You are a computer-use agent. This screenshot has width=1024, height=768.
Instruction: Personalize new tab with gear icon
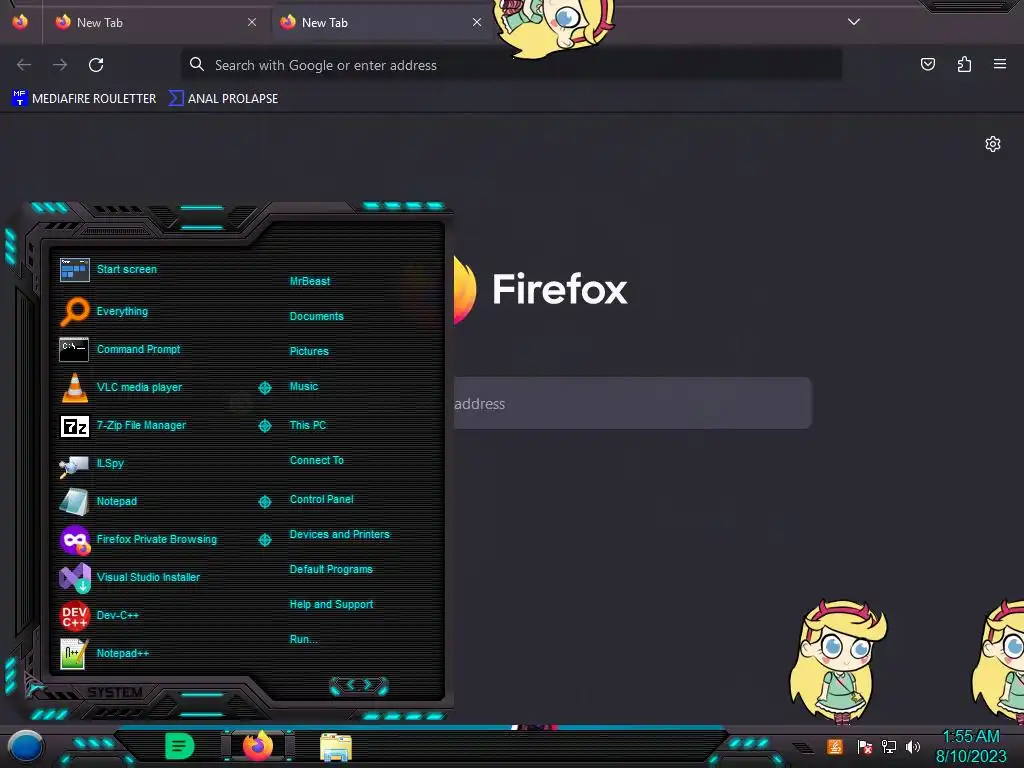coord(993,144)
